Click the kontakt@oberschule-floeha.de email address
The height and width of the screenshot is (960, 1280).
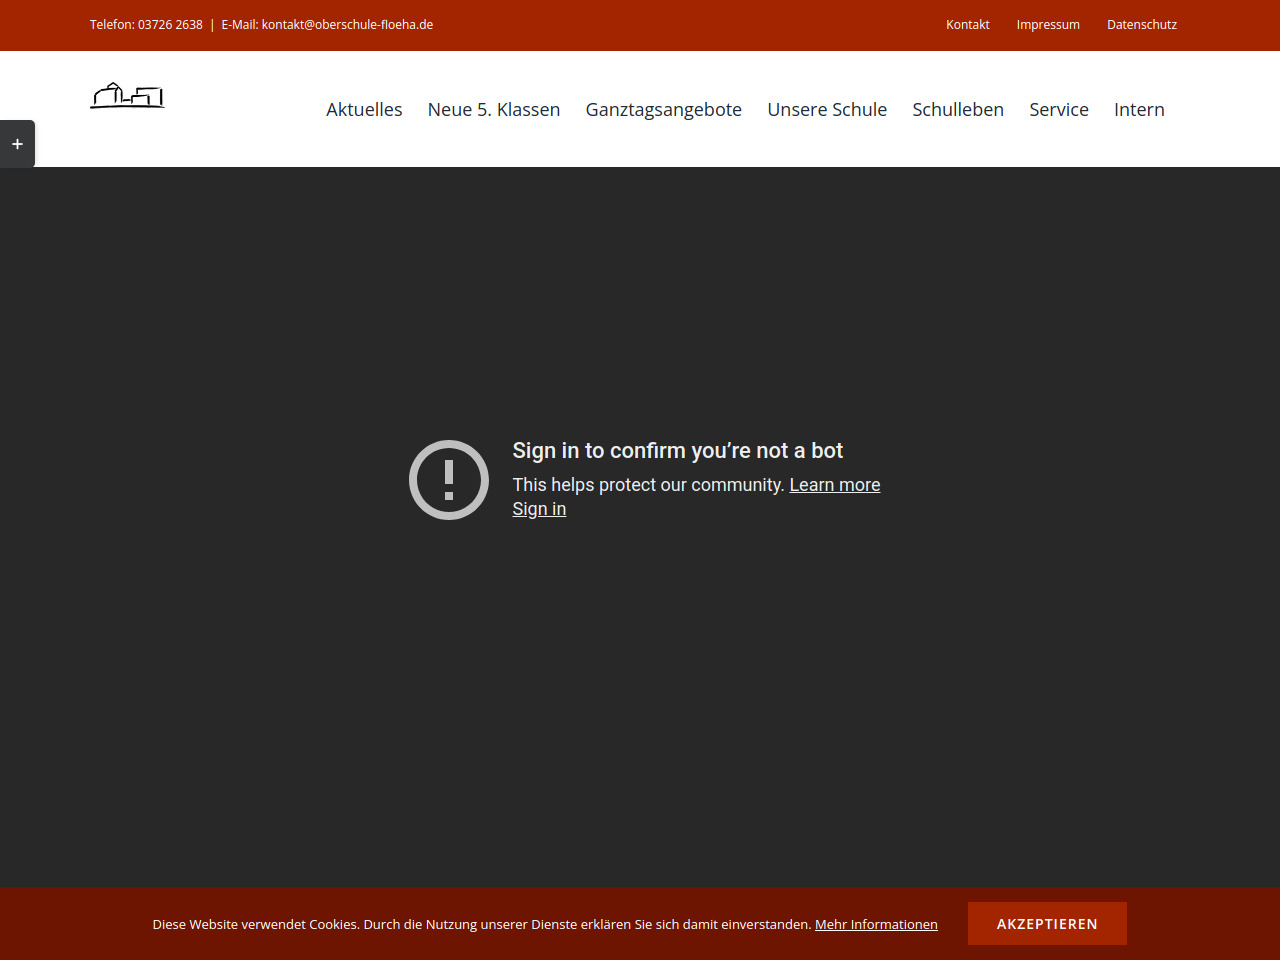point(347,25)
